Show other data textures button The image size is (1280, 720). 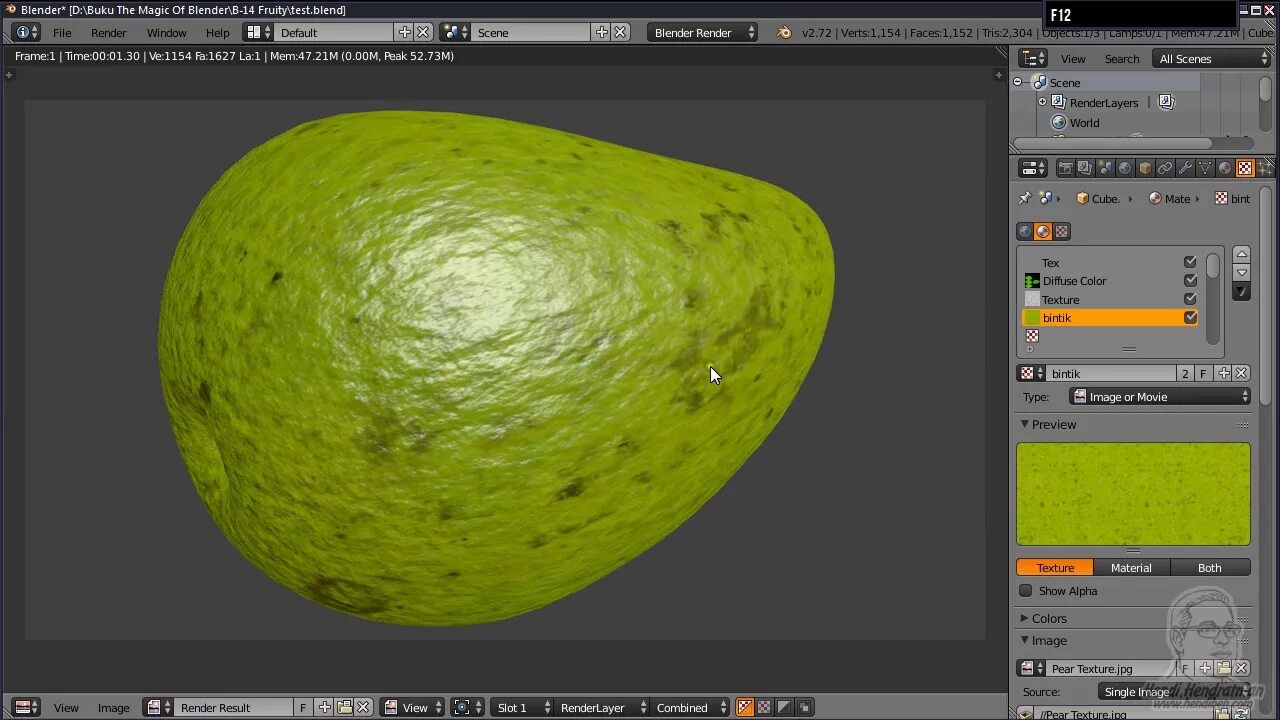pos(1062,231)
